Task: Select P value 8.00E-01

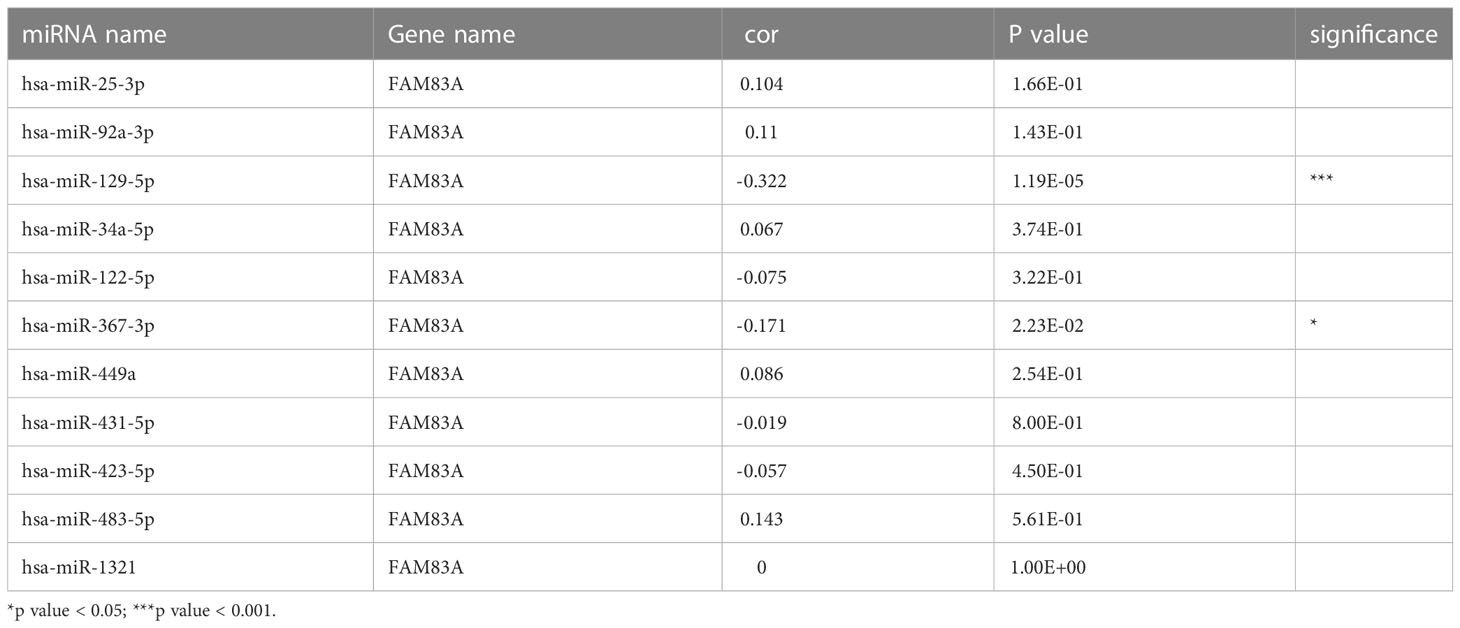Action: pos(1046,422)
